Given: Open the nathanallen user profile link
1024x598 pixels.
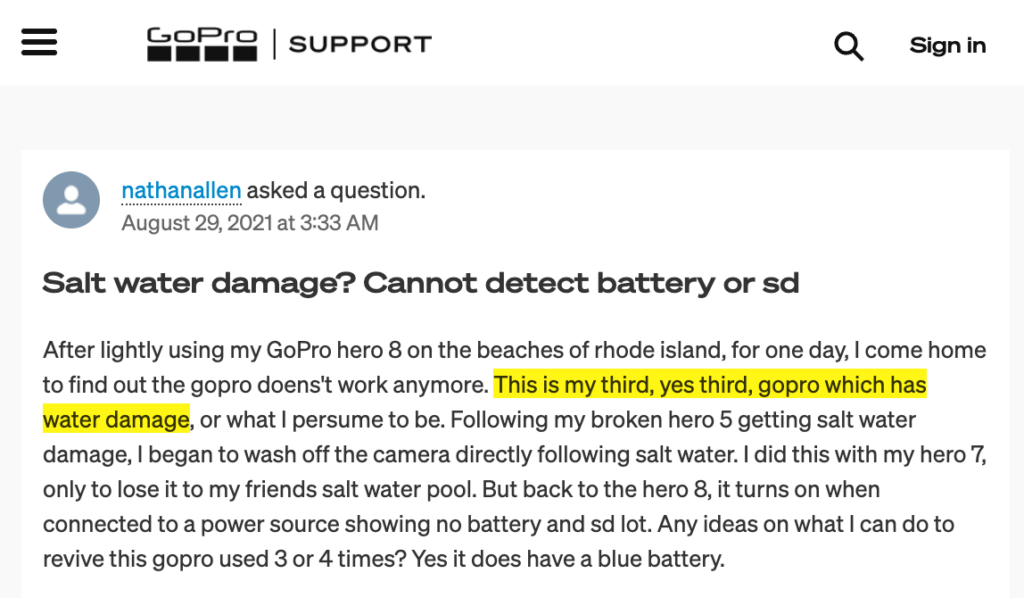Looking at the screenshot, I should (x=181, y=190).
